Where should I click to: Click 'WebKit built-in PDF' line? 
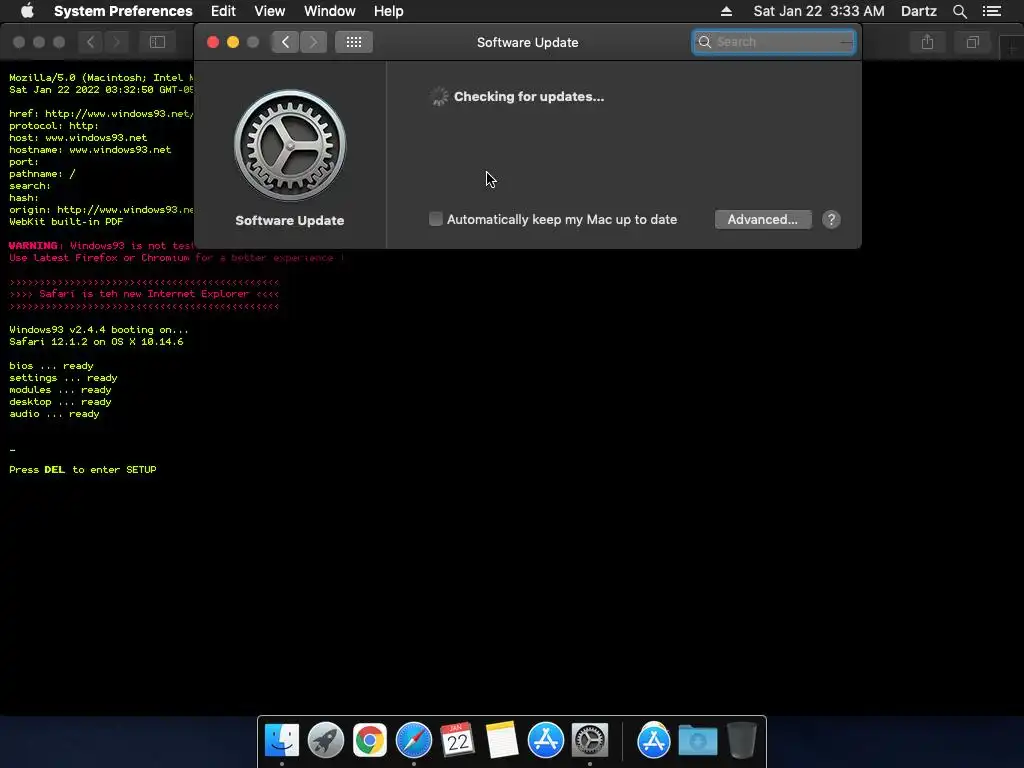pos(66,221)
